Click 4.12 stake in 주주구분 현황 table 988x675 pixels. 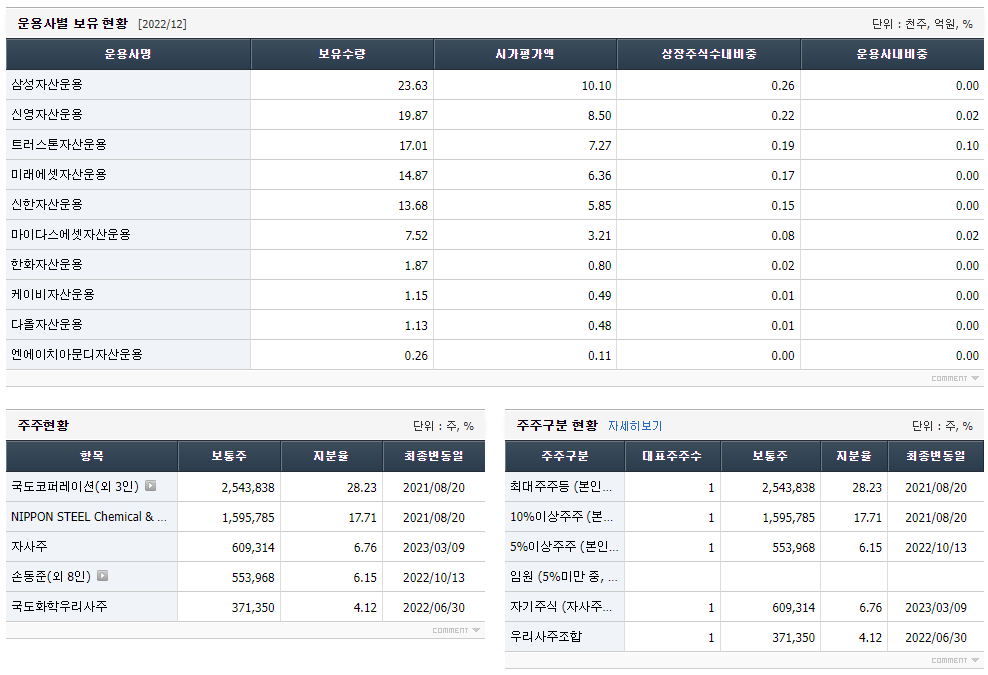tap(870, 638)
